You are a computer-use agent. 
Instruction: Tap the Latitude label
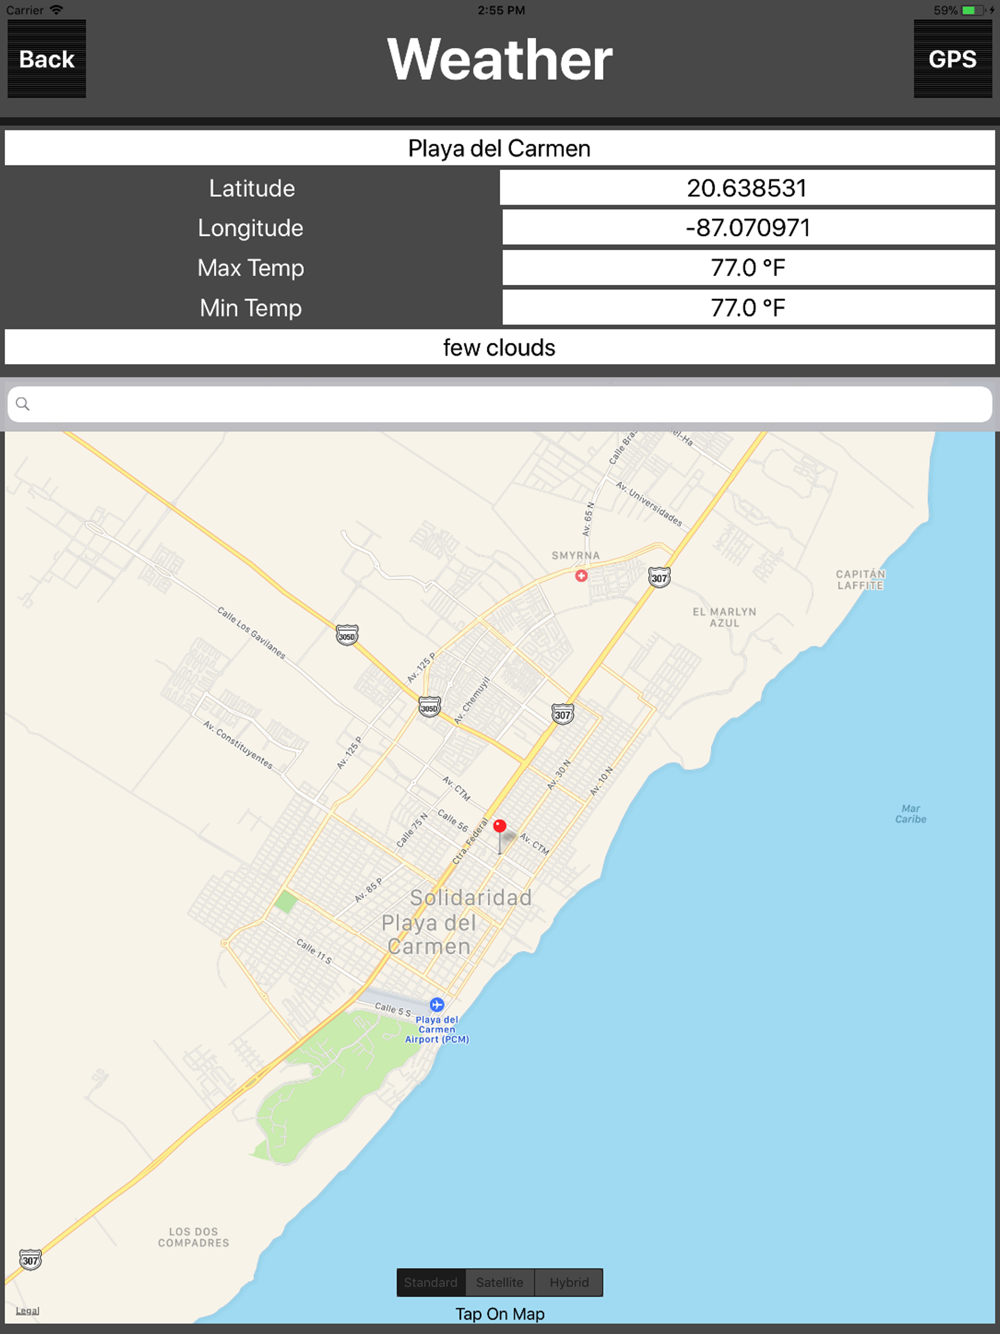(252, 188)
